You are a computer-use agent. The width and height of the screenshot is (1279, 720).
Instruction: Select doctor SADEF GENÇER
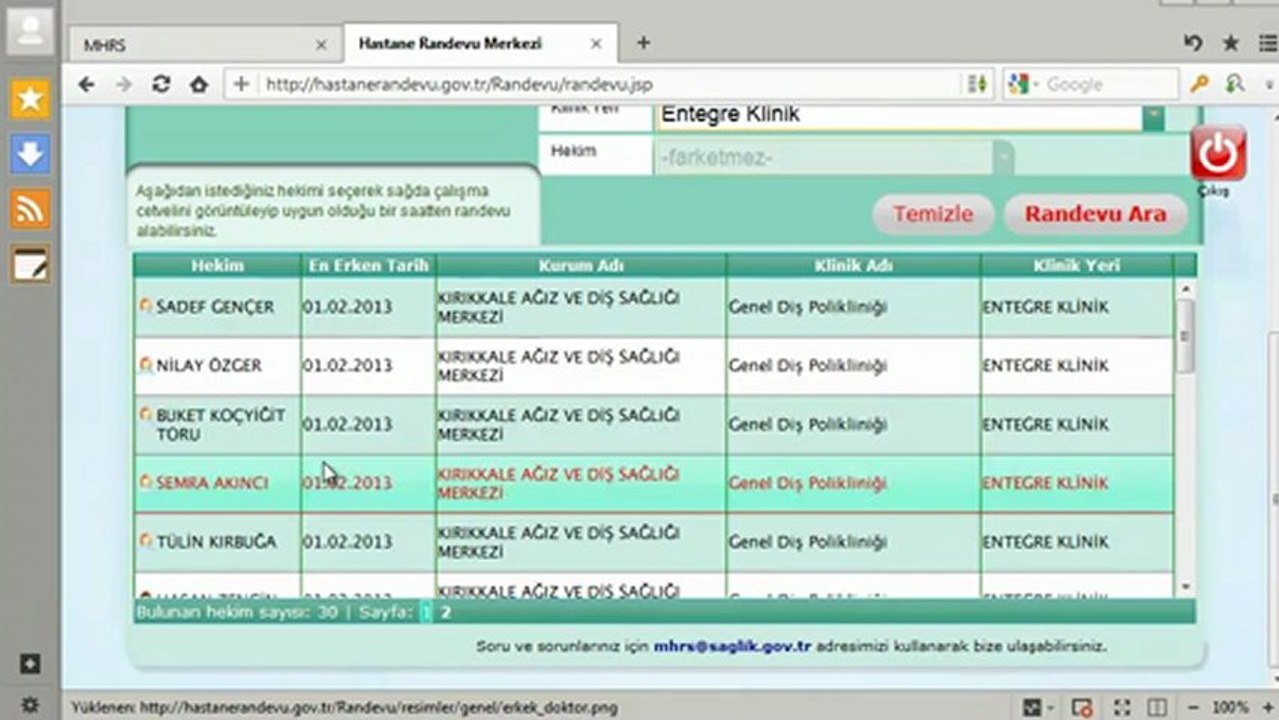tap(214, 307)
